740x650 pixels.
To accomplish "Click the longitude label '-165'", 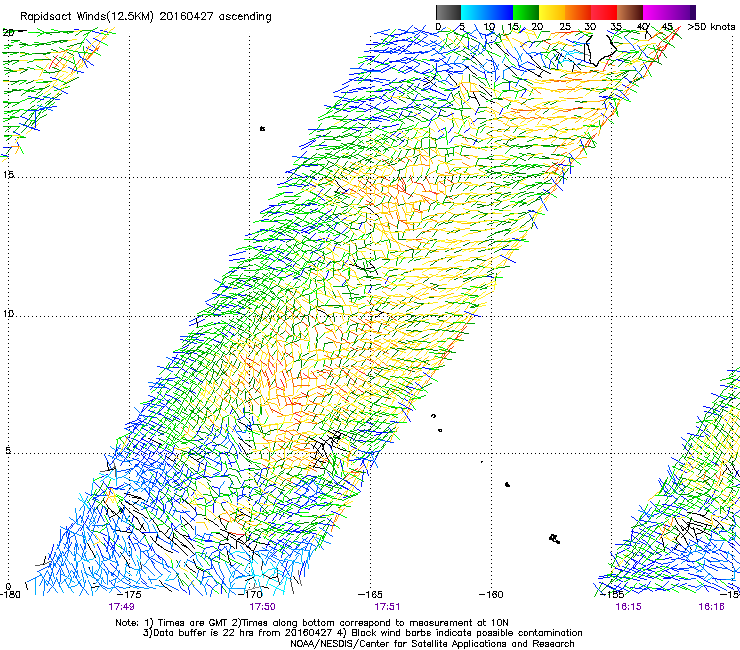I will click(370, 595).
